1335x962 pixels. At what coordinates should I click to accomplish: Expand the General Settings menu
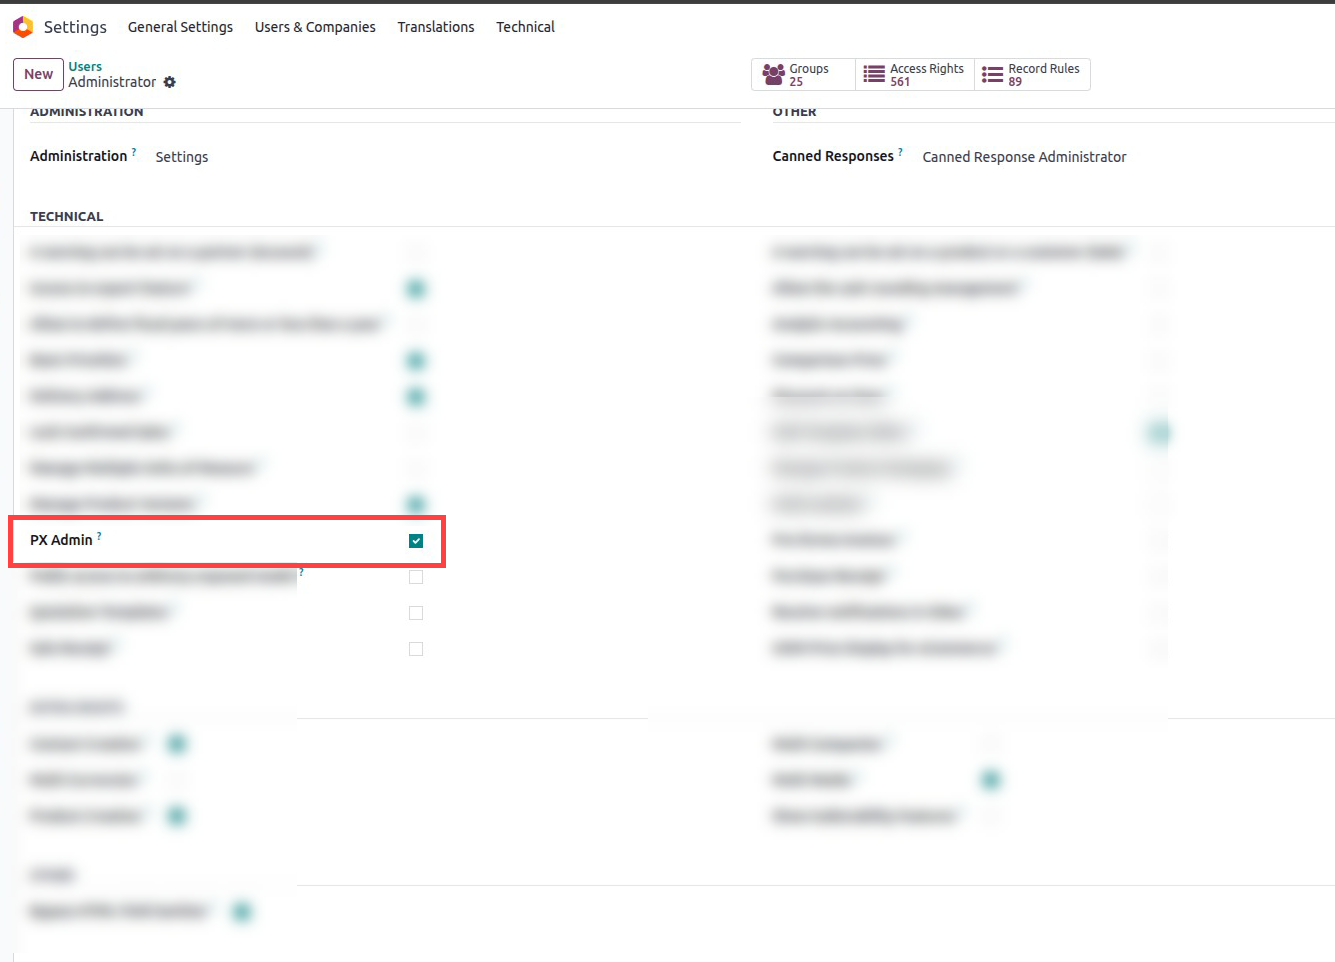(x=180, y=27)
